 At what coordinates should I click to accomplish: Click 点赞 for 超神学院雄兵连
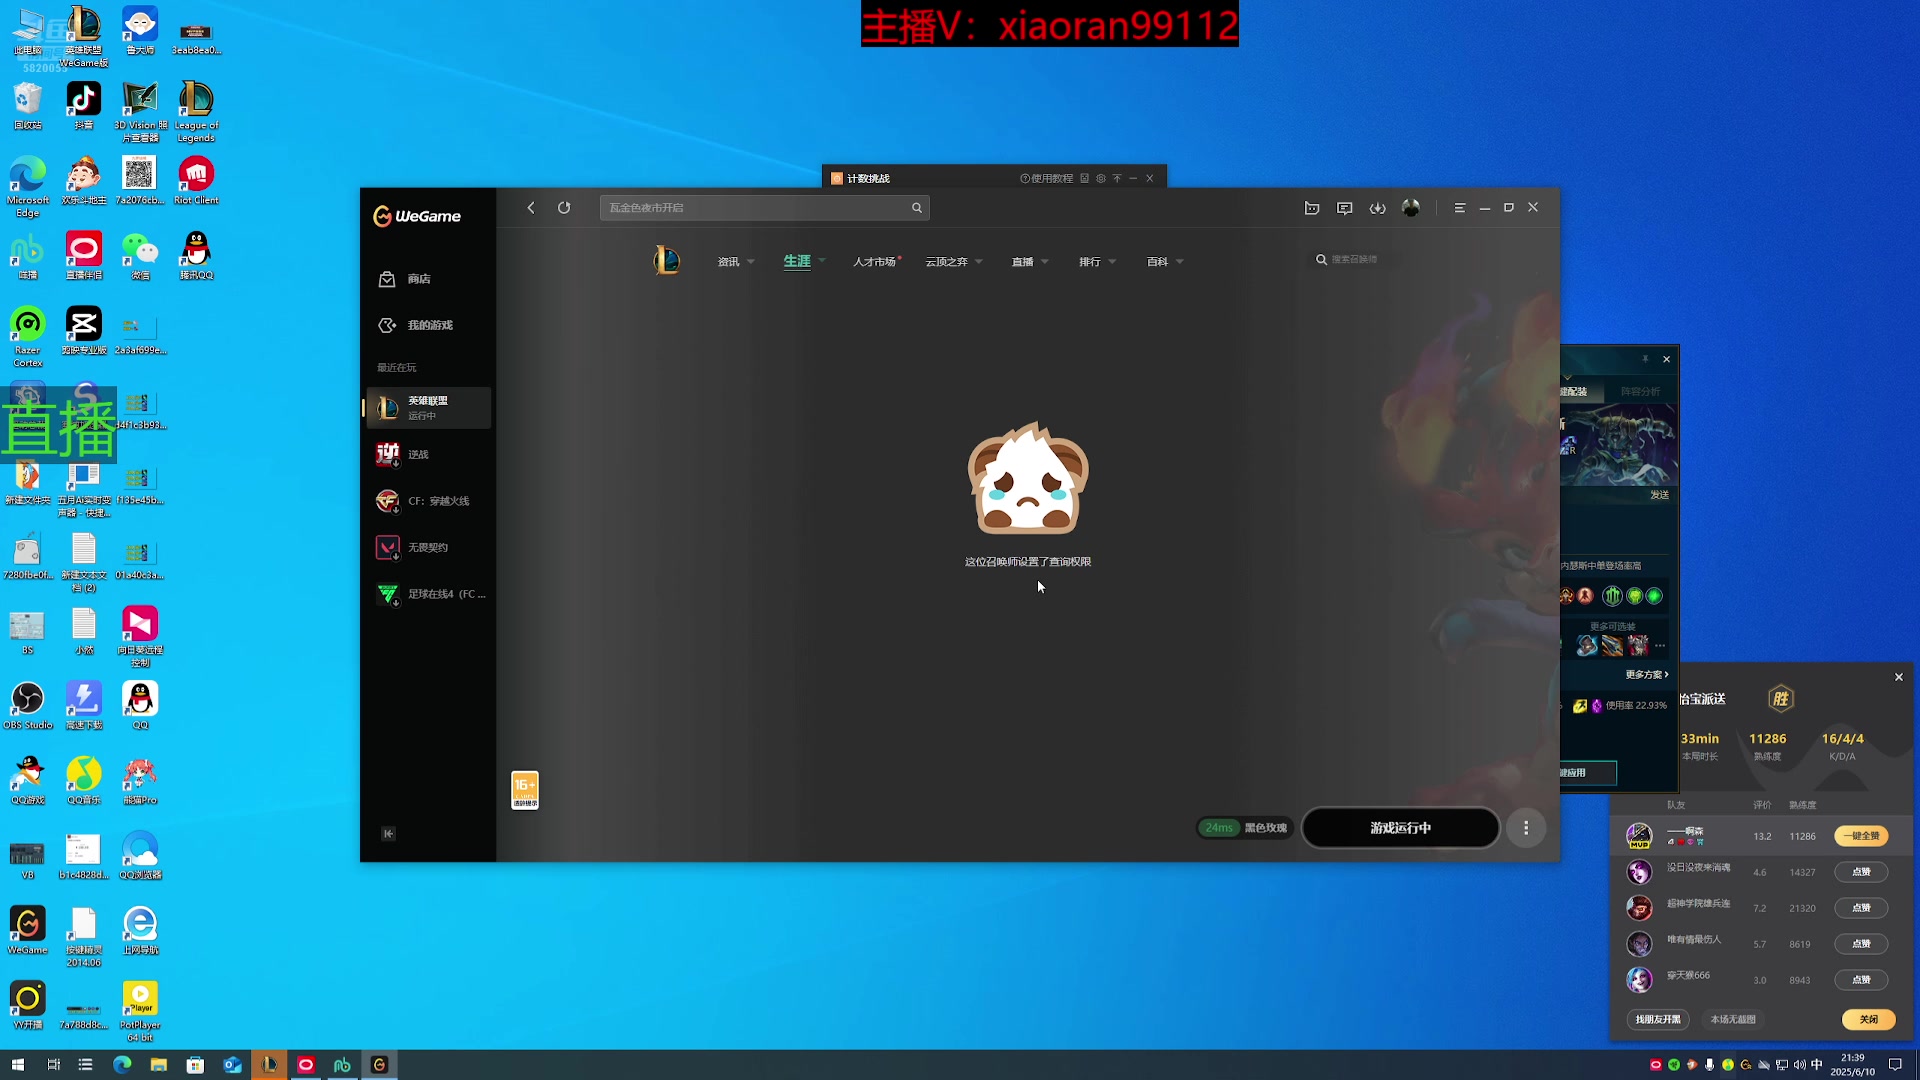coord(1861,908)
